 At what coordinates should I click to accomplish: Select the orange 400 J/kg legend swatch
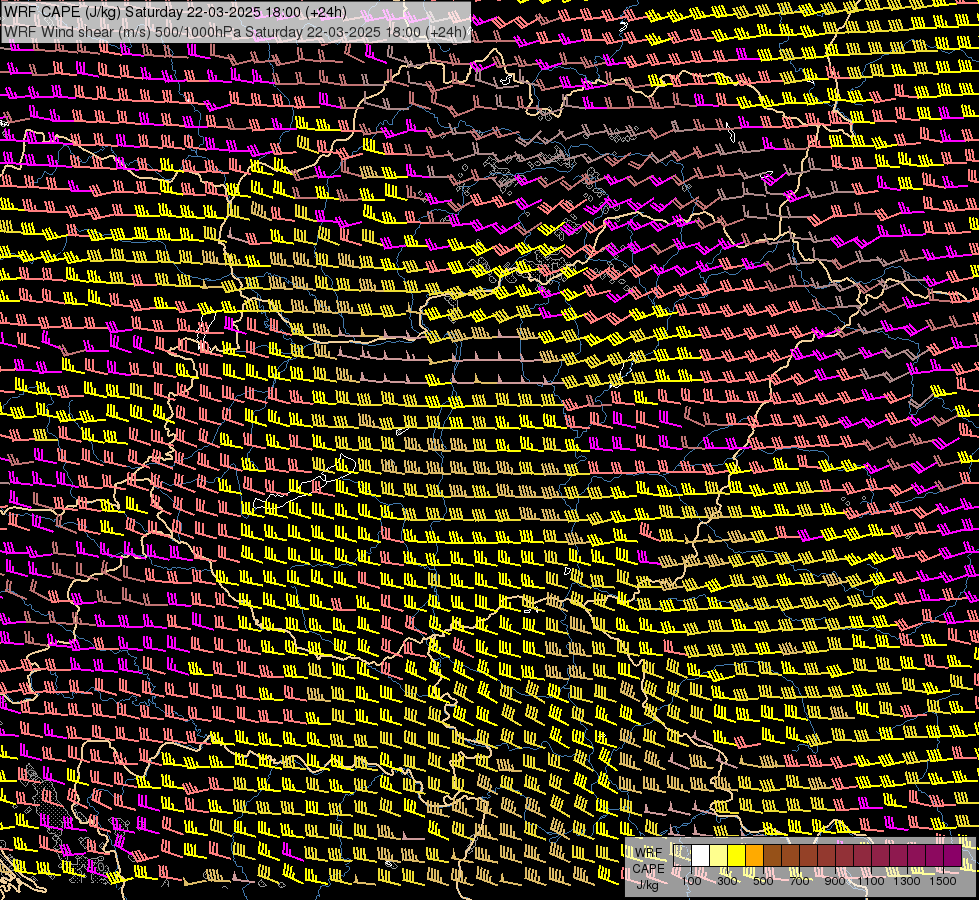pos(755,856)
